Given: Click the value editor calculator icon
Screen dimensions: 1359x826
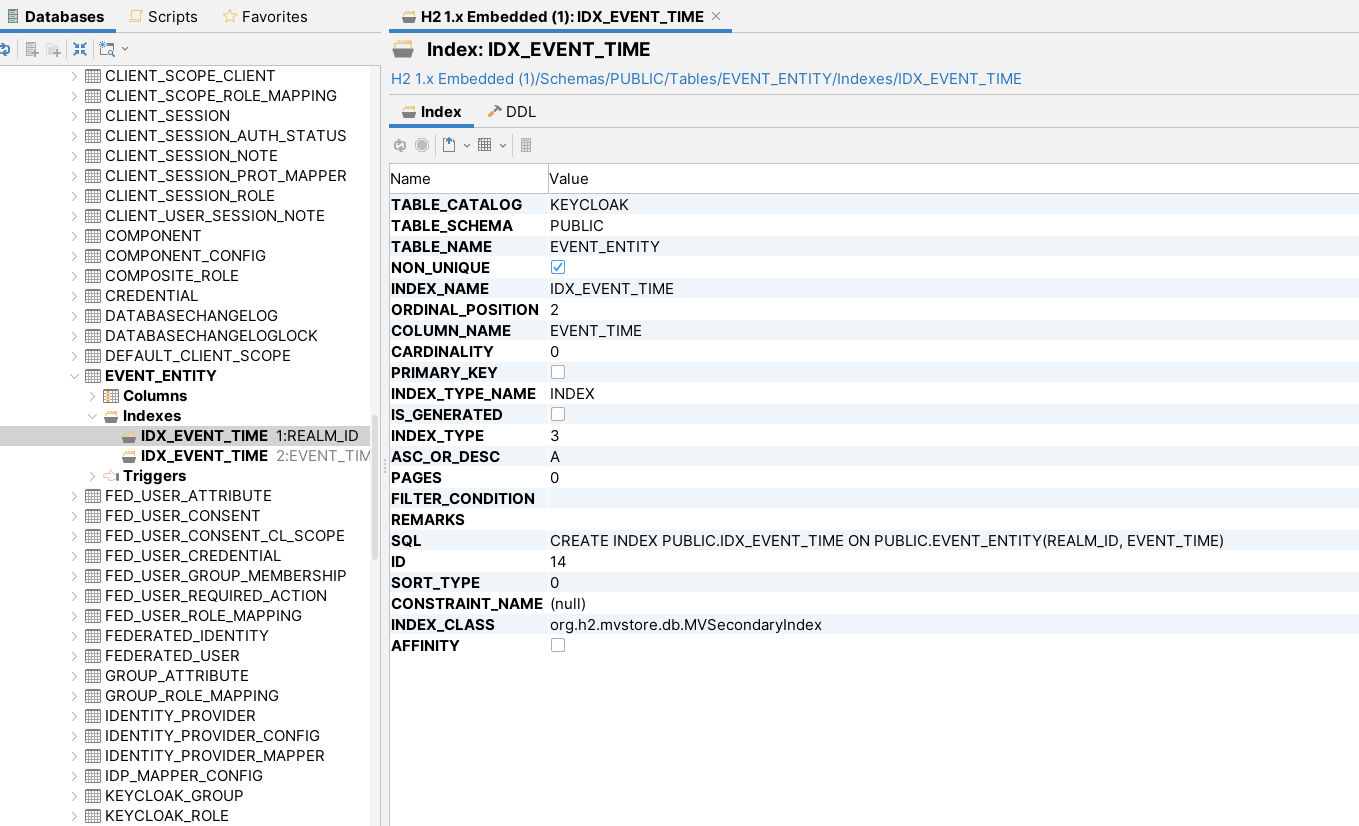Looking at the screenshot, I should pos(525,145).
